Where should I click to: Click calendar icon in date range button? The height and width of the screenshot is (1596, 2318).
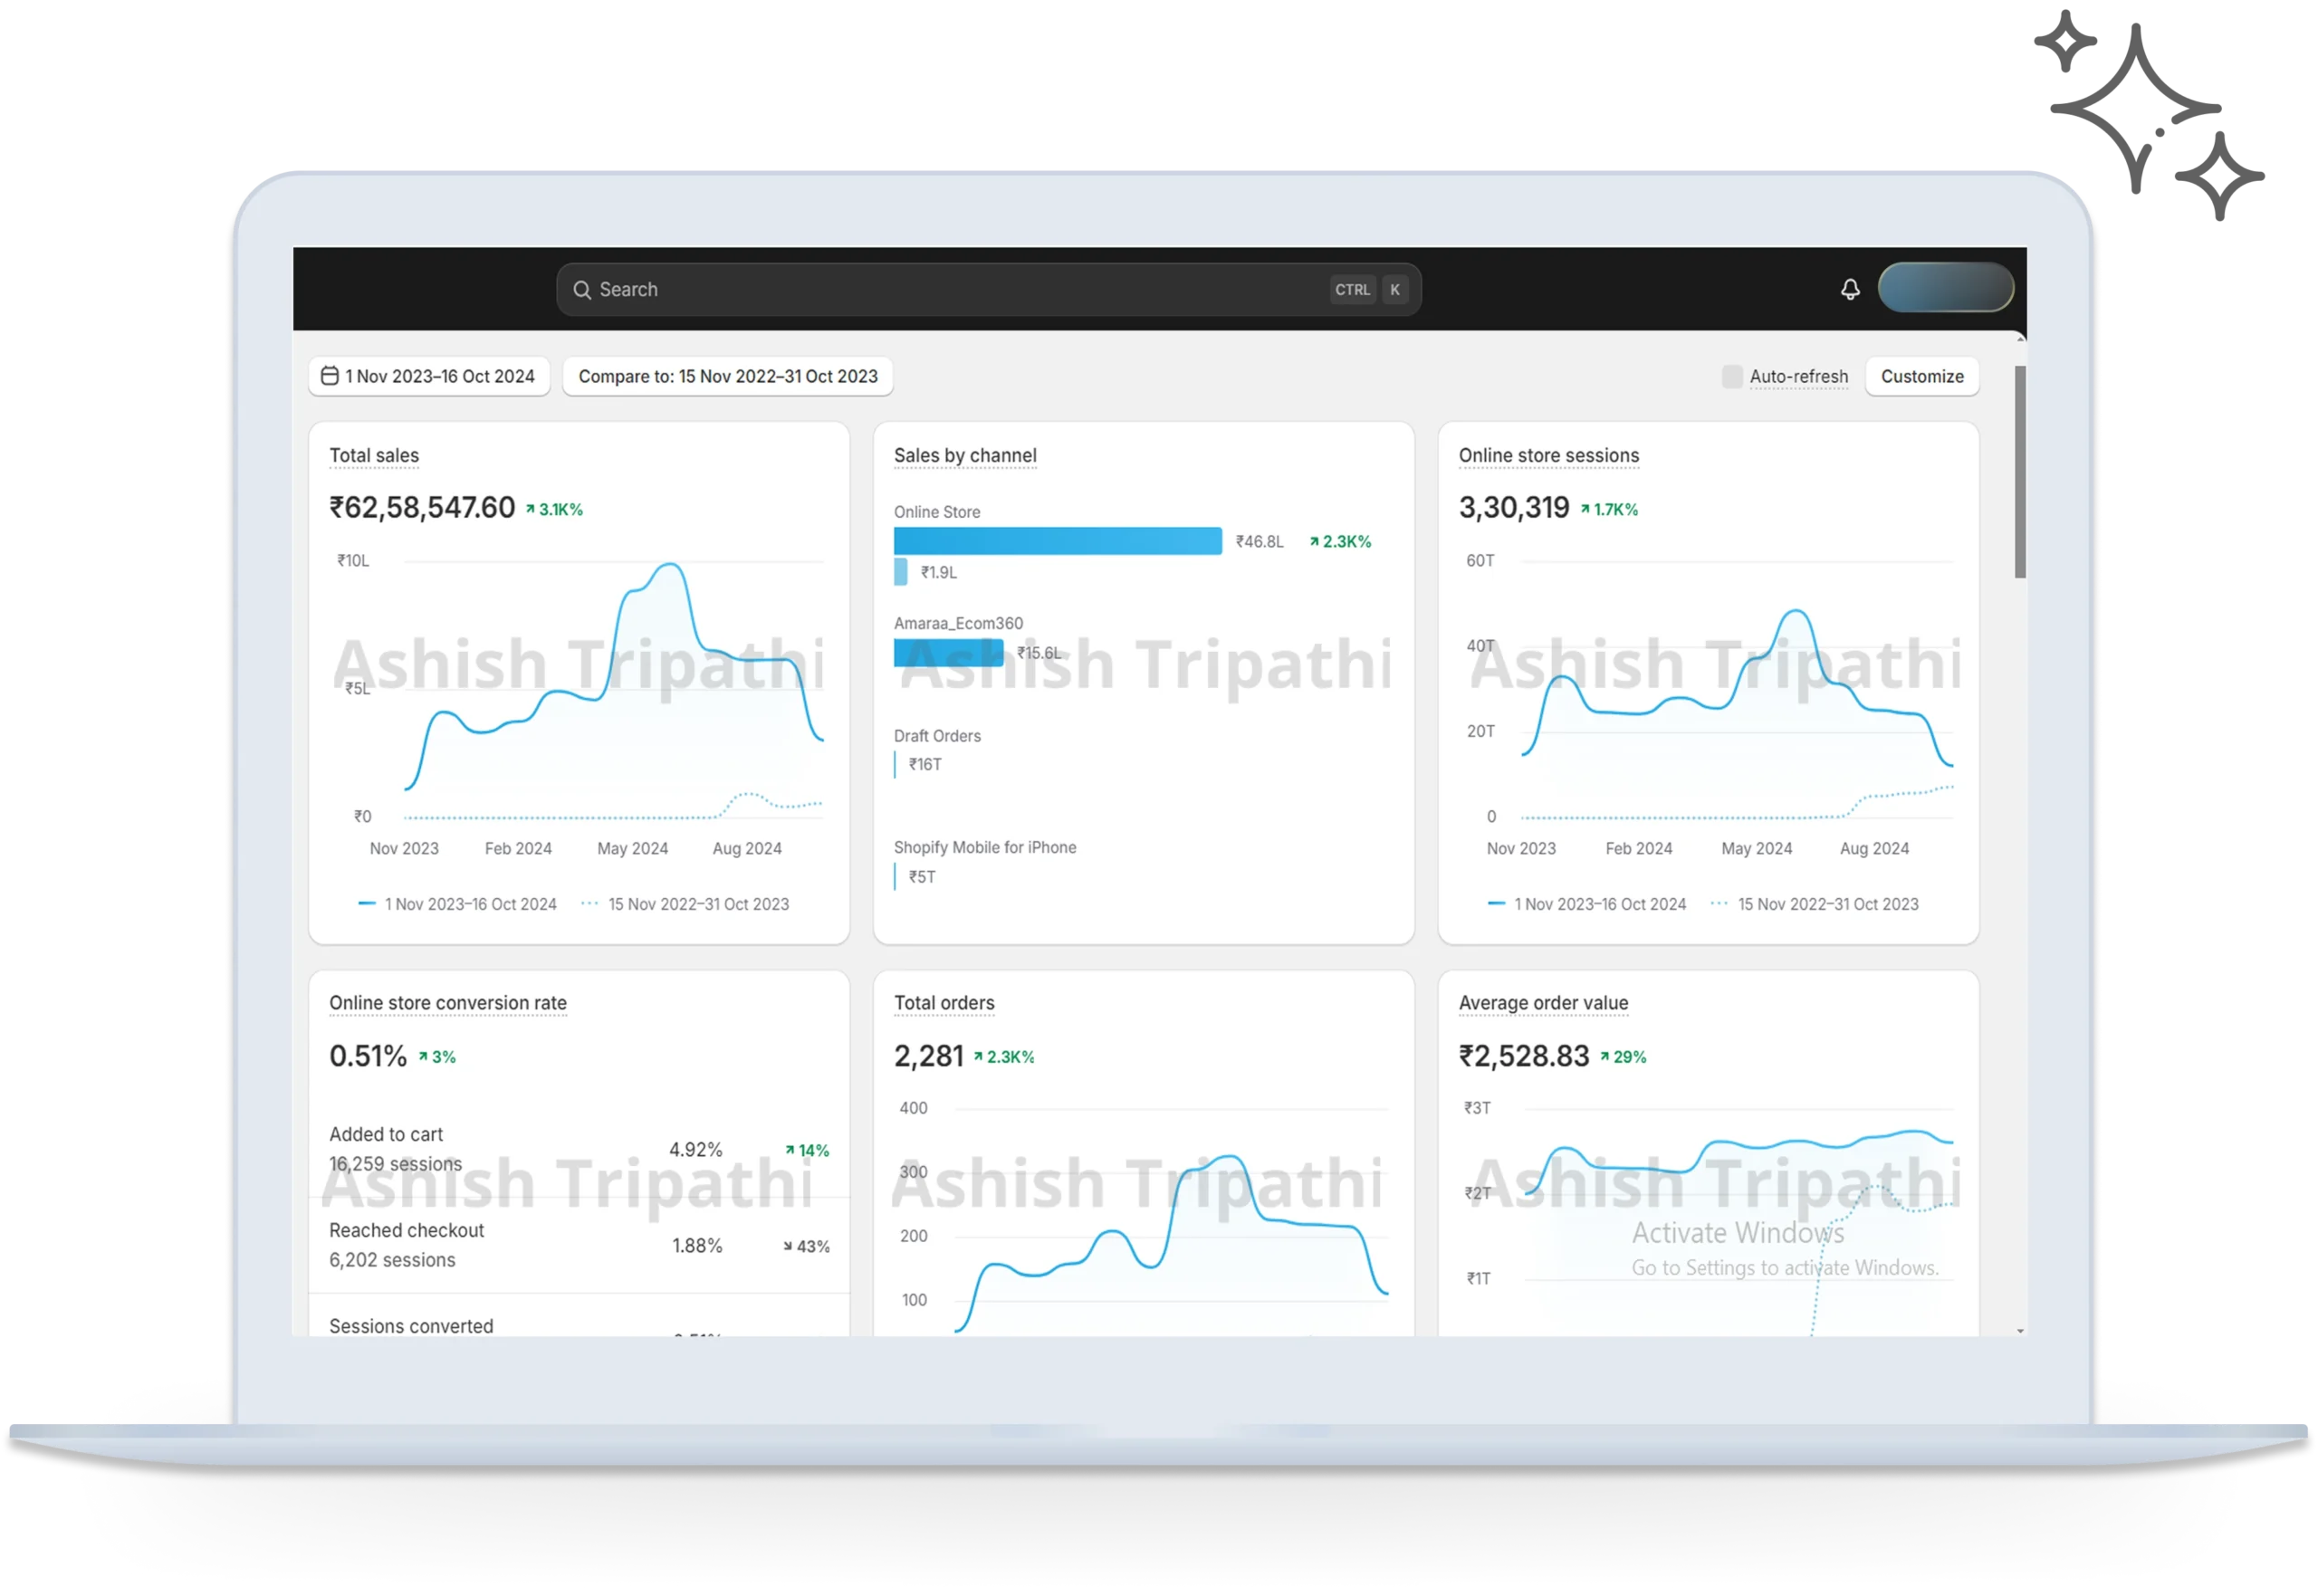click(329, 376)
